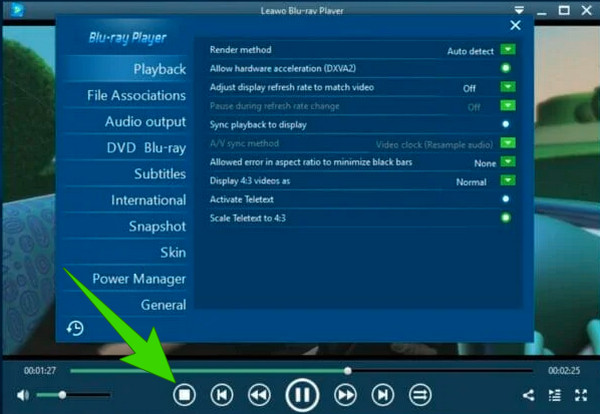The image size is (600, 414).
Task: Open the share icon
Action: [x=529, y=395]
